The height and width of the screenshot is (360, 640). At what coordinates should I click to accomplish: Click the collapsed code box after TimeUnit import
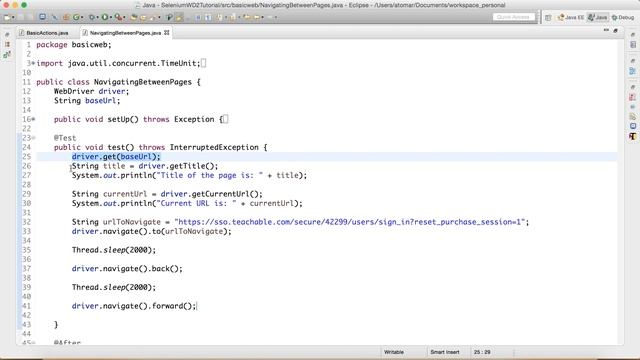point(204,63)
